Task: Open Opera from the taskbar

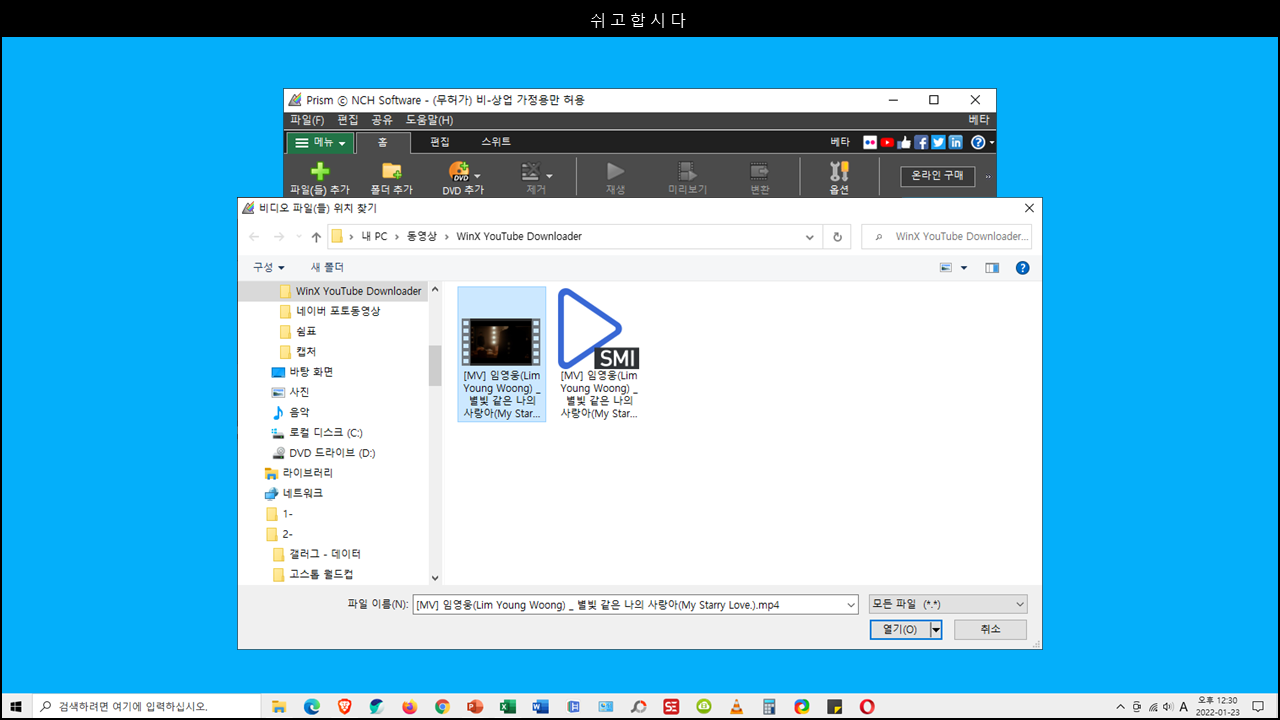Action: [867, 706]
